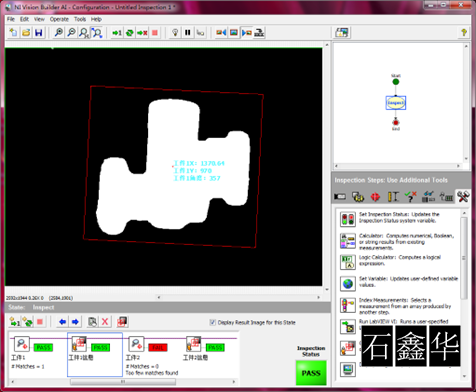This screenshot has width=476, height=392.
Task: Click the red Stop inspection toolbar icon
Action: tap(155, 33)
